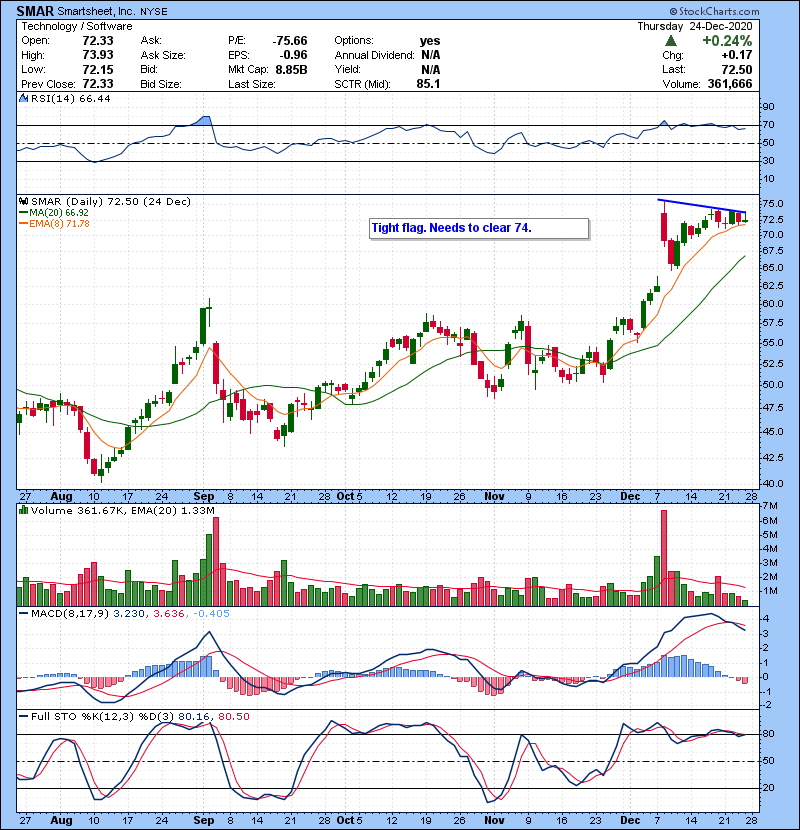This screenshot has height=830, width=800.
Task: Click the MA(20) 66.92 legend entry
Action: click(x=53, y=212)
